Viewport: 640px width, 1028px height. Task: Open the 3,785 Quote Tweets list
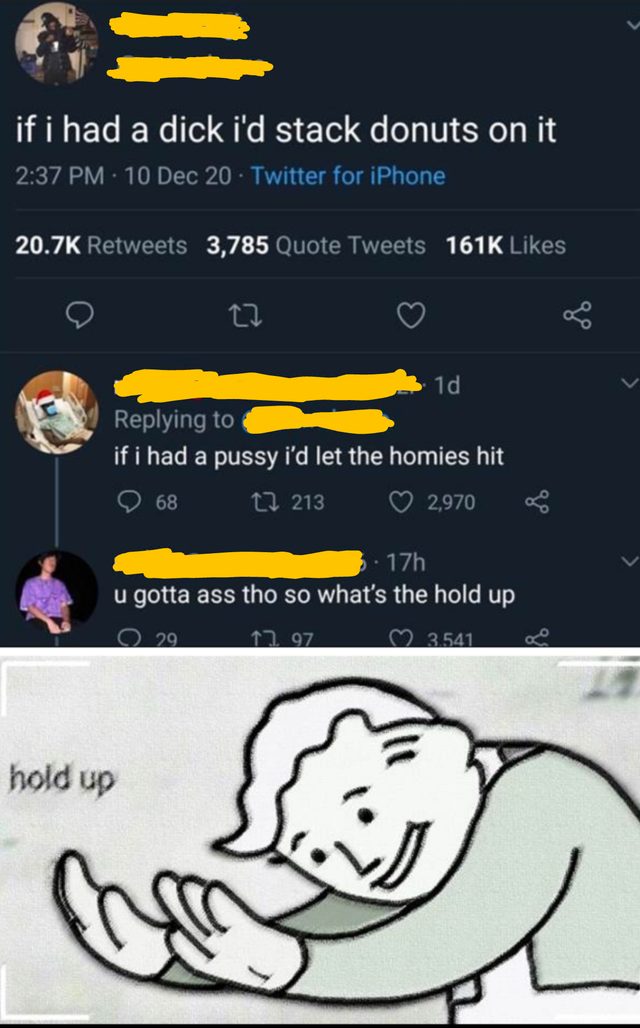point(316,245)
